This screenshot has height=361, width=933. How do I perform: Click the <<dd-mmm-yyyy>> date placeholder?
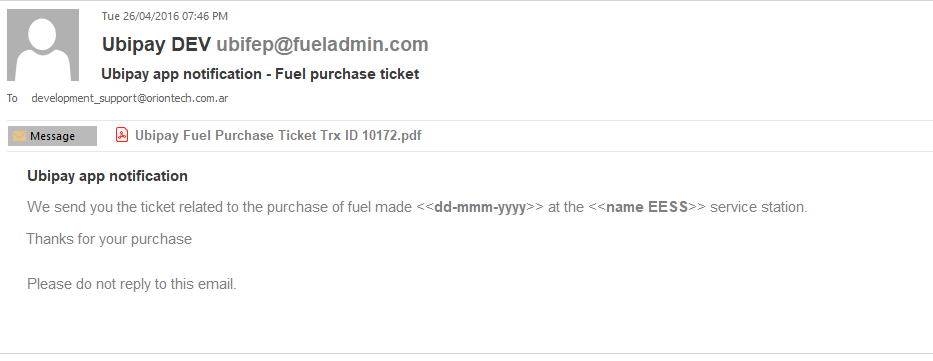pyautogui.click(x=480, y=208)
